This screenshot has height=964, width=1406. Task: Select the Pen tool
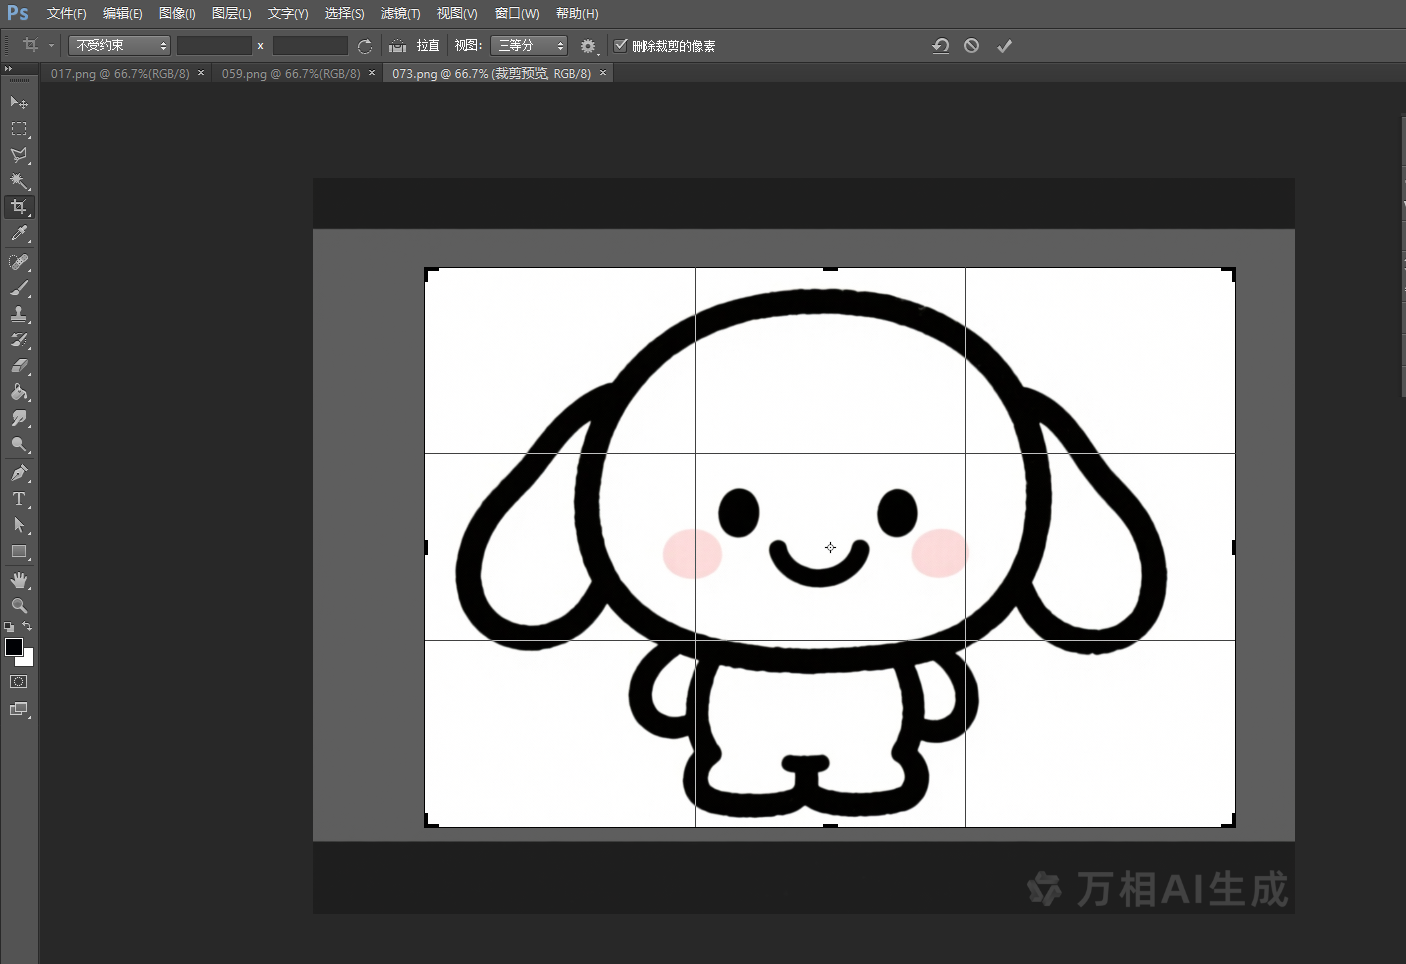[x=19, y=473]
